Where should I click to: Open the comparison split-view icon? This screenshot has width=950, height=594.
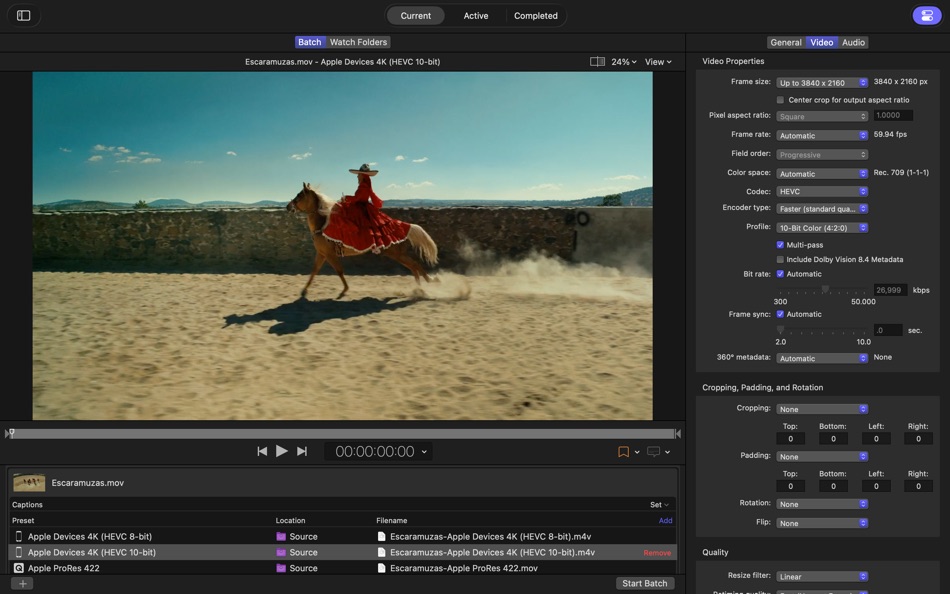597,62
